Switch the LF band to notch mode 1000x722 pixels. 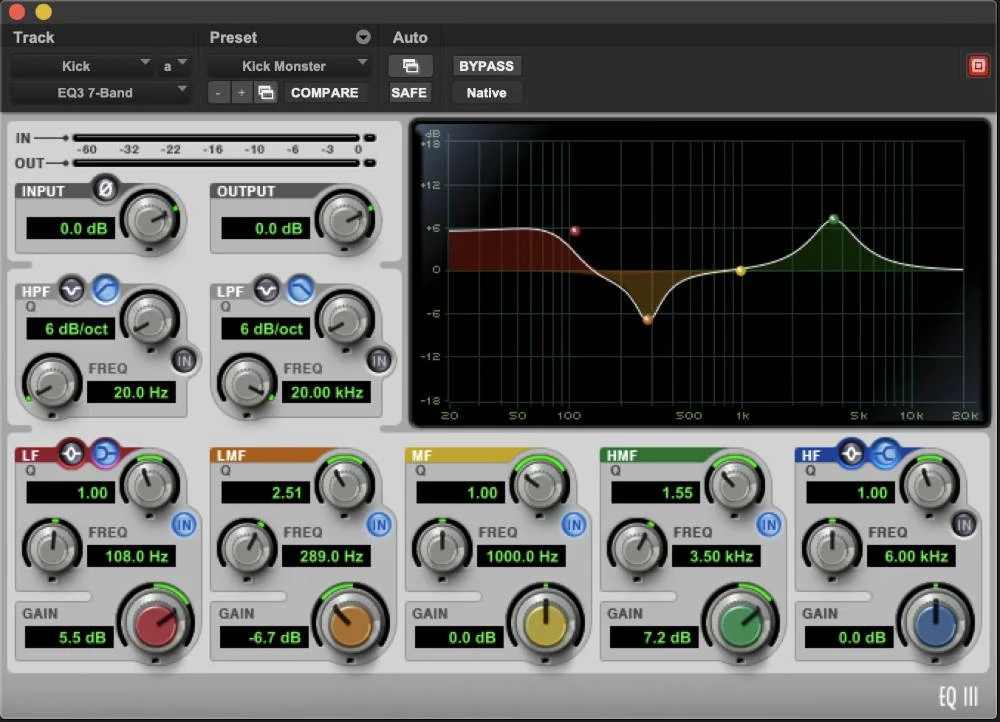point(71,454)
